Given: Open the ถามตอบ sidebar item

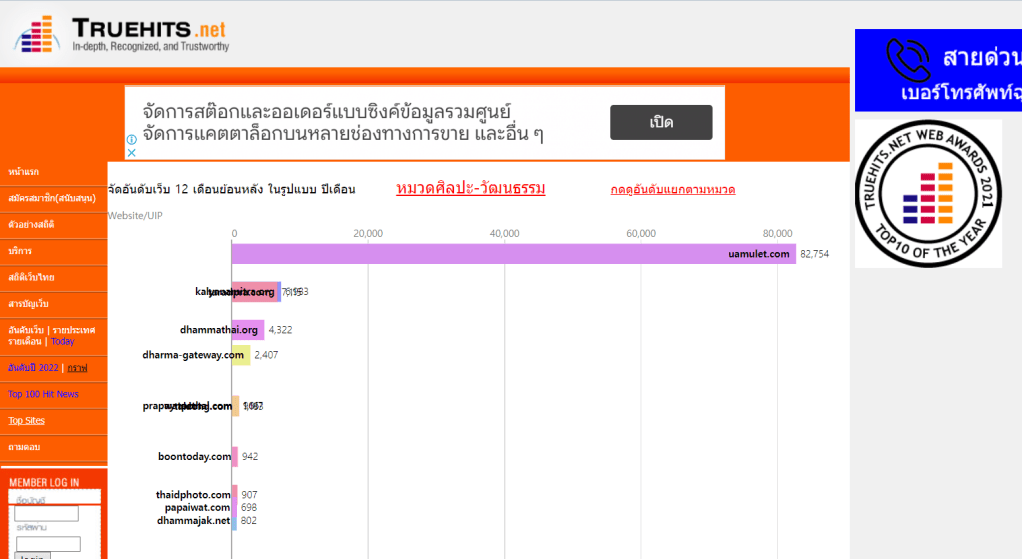Looking at the screenshot, I should (23, 446).
